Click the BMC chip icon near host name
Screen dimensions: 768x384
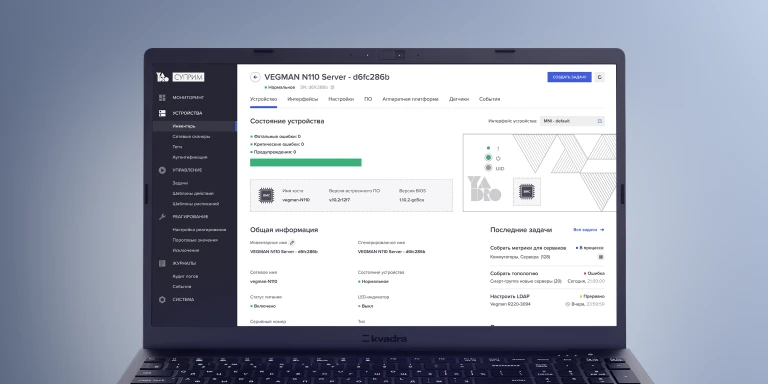click(x=266, y=195)
